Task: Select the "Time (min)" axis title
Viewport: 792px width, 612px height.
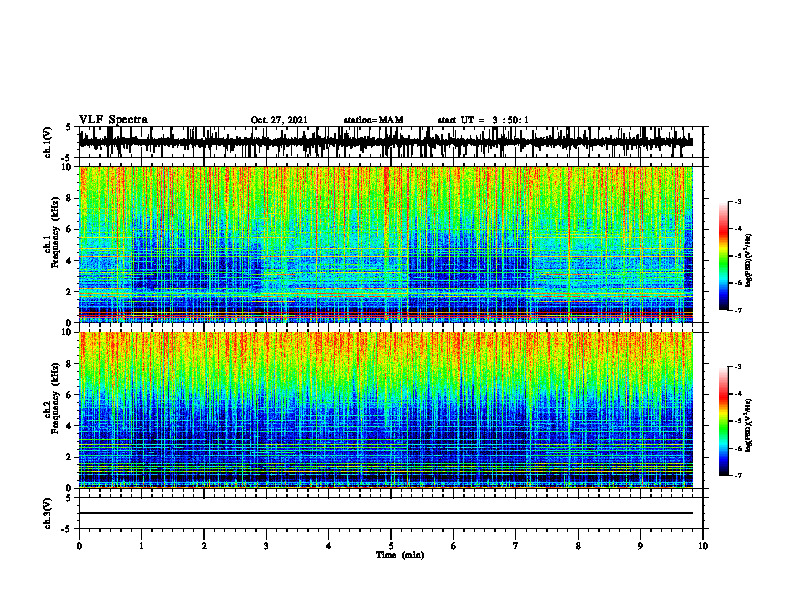Action: point(400,555)
